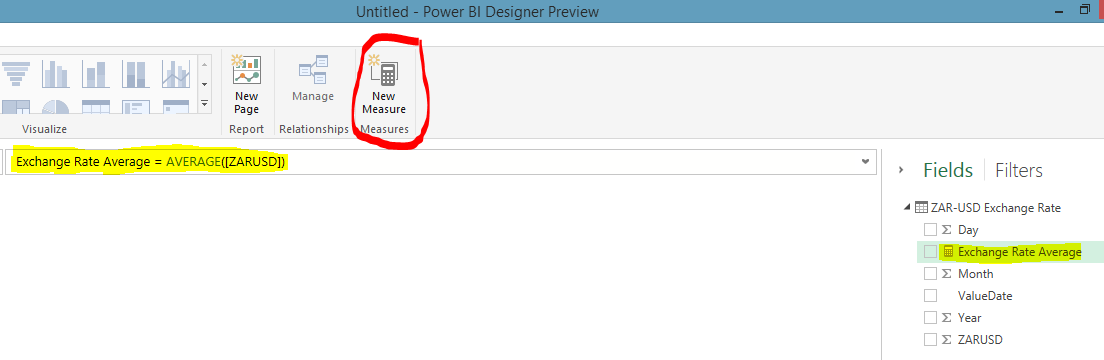Select the Day field label
Image resolution: width=1104 pixels, height=360 pixels.
(x=968, y=230)
